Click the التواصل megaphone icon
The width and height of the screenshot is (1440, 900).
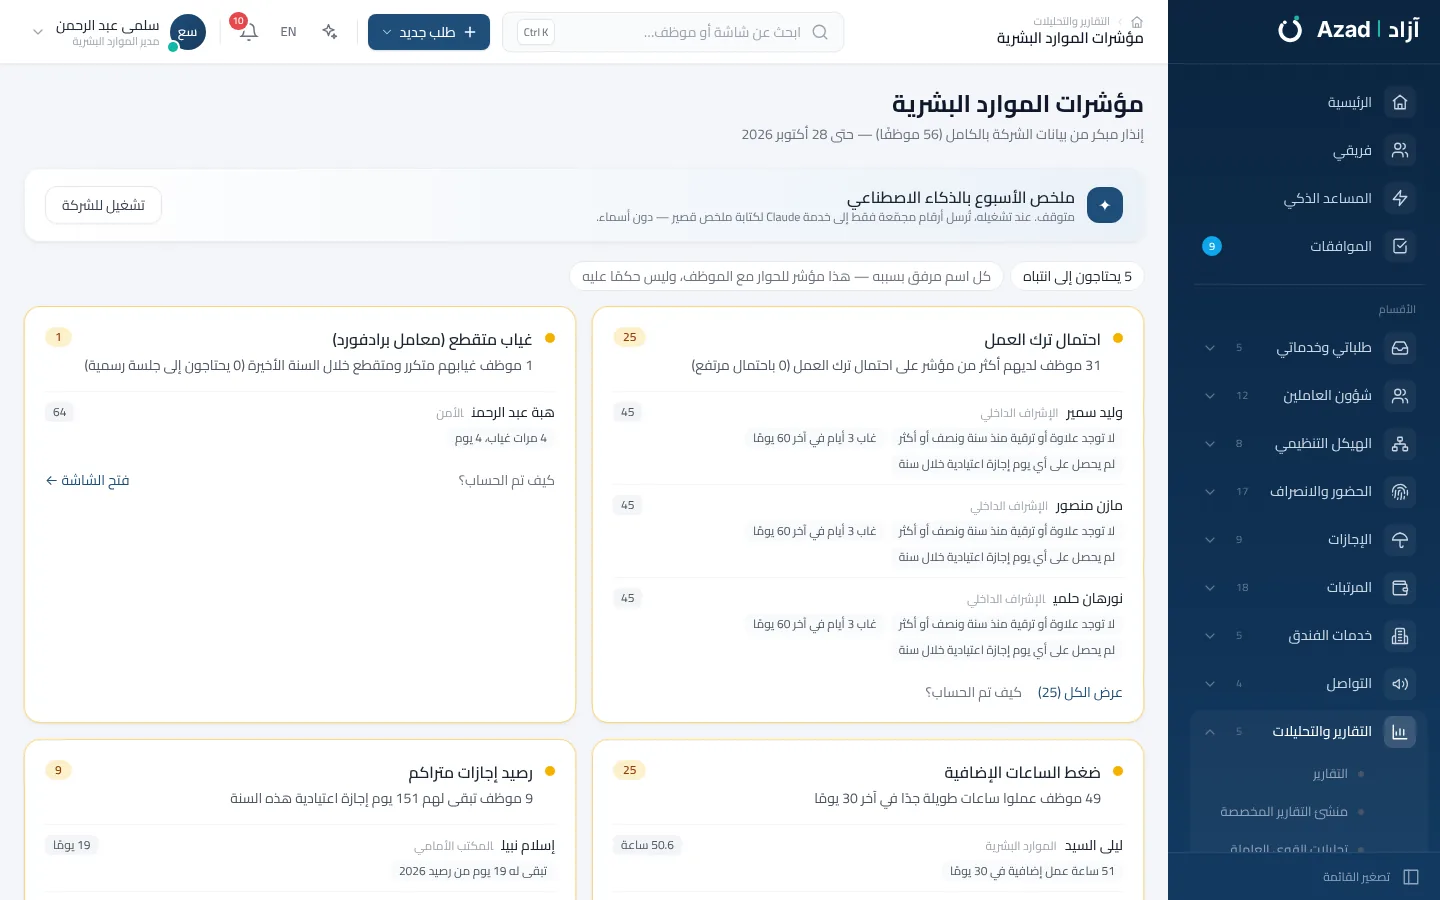(1400, 684)
